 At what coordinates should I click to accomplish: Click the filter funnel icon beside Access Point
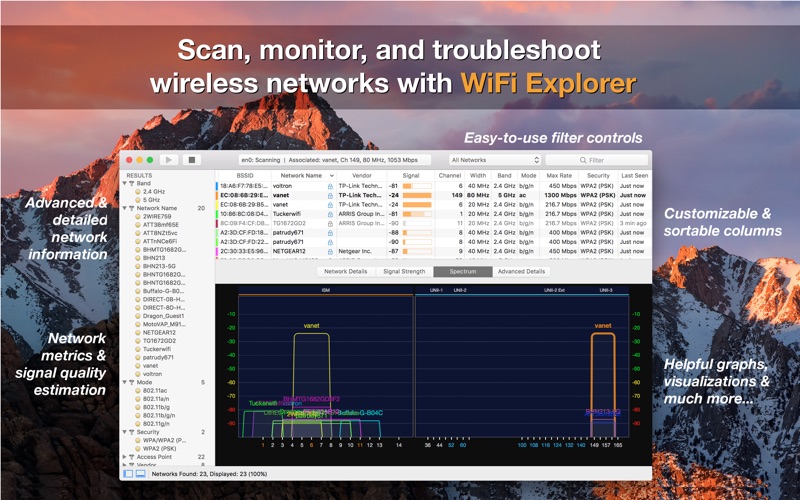(x=132, y=457)
